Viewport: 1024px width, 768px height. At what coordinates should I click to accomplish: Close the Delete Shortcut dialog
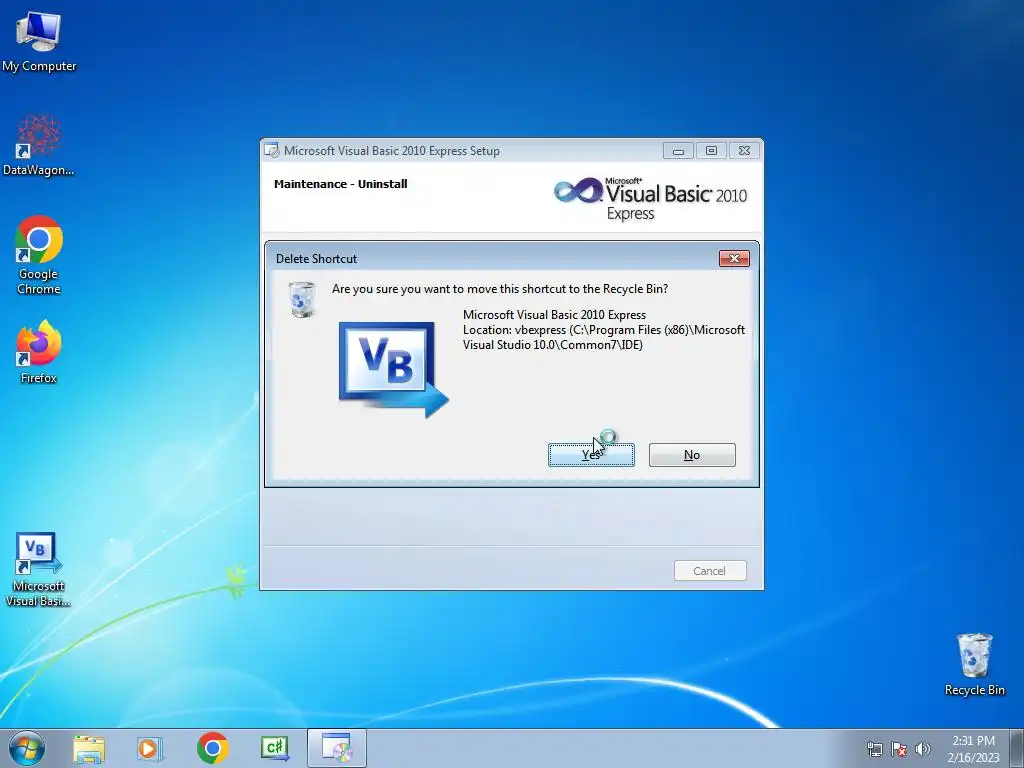tap(734, 259)
